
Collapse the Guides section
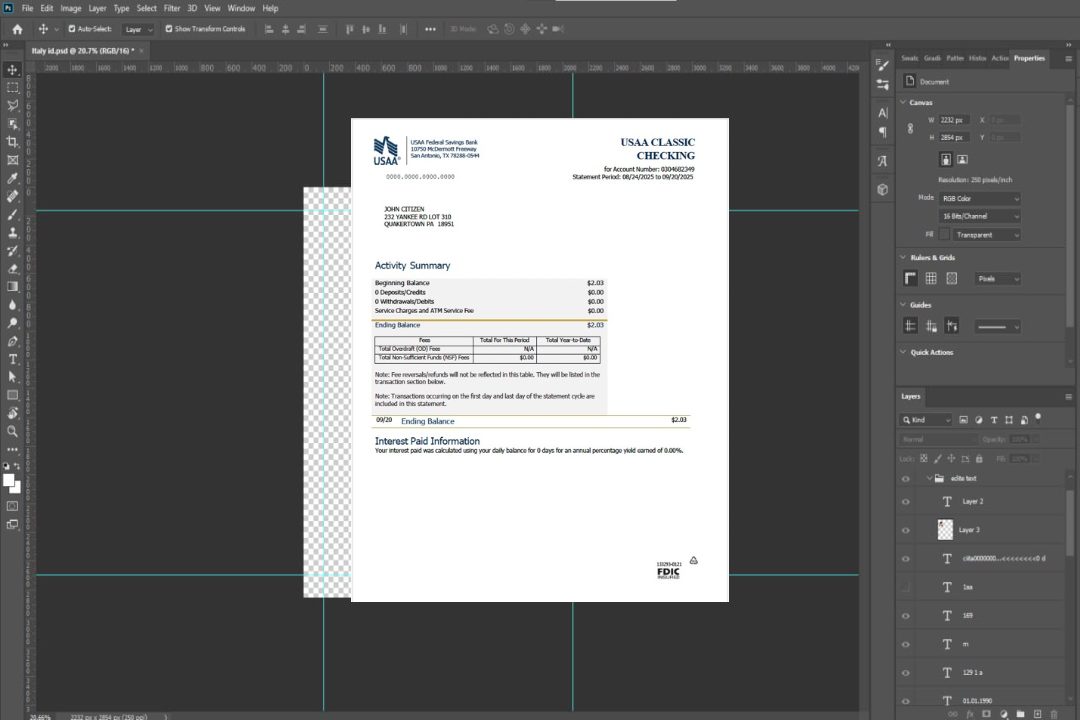(x=904, y=305)
